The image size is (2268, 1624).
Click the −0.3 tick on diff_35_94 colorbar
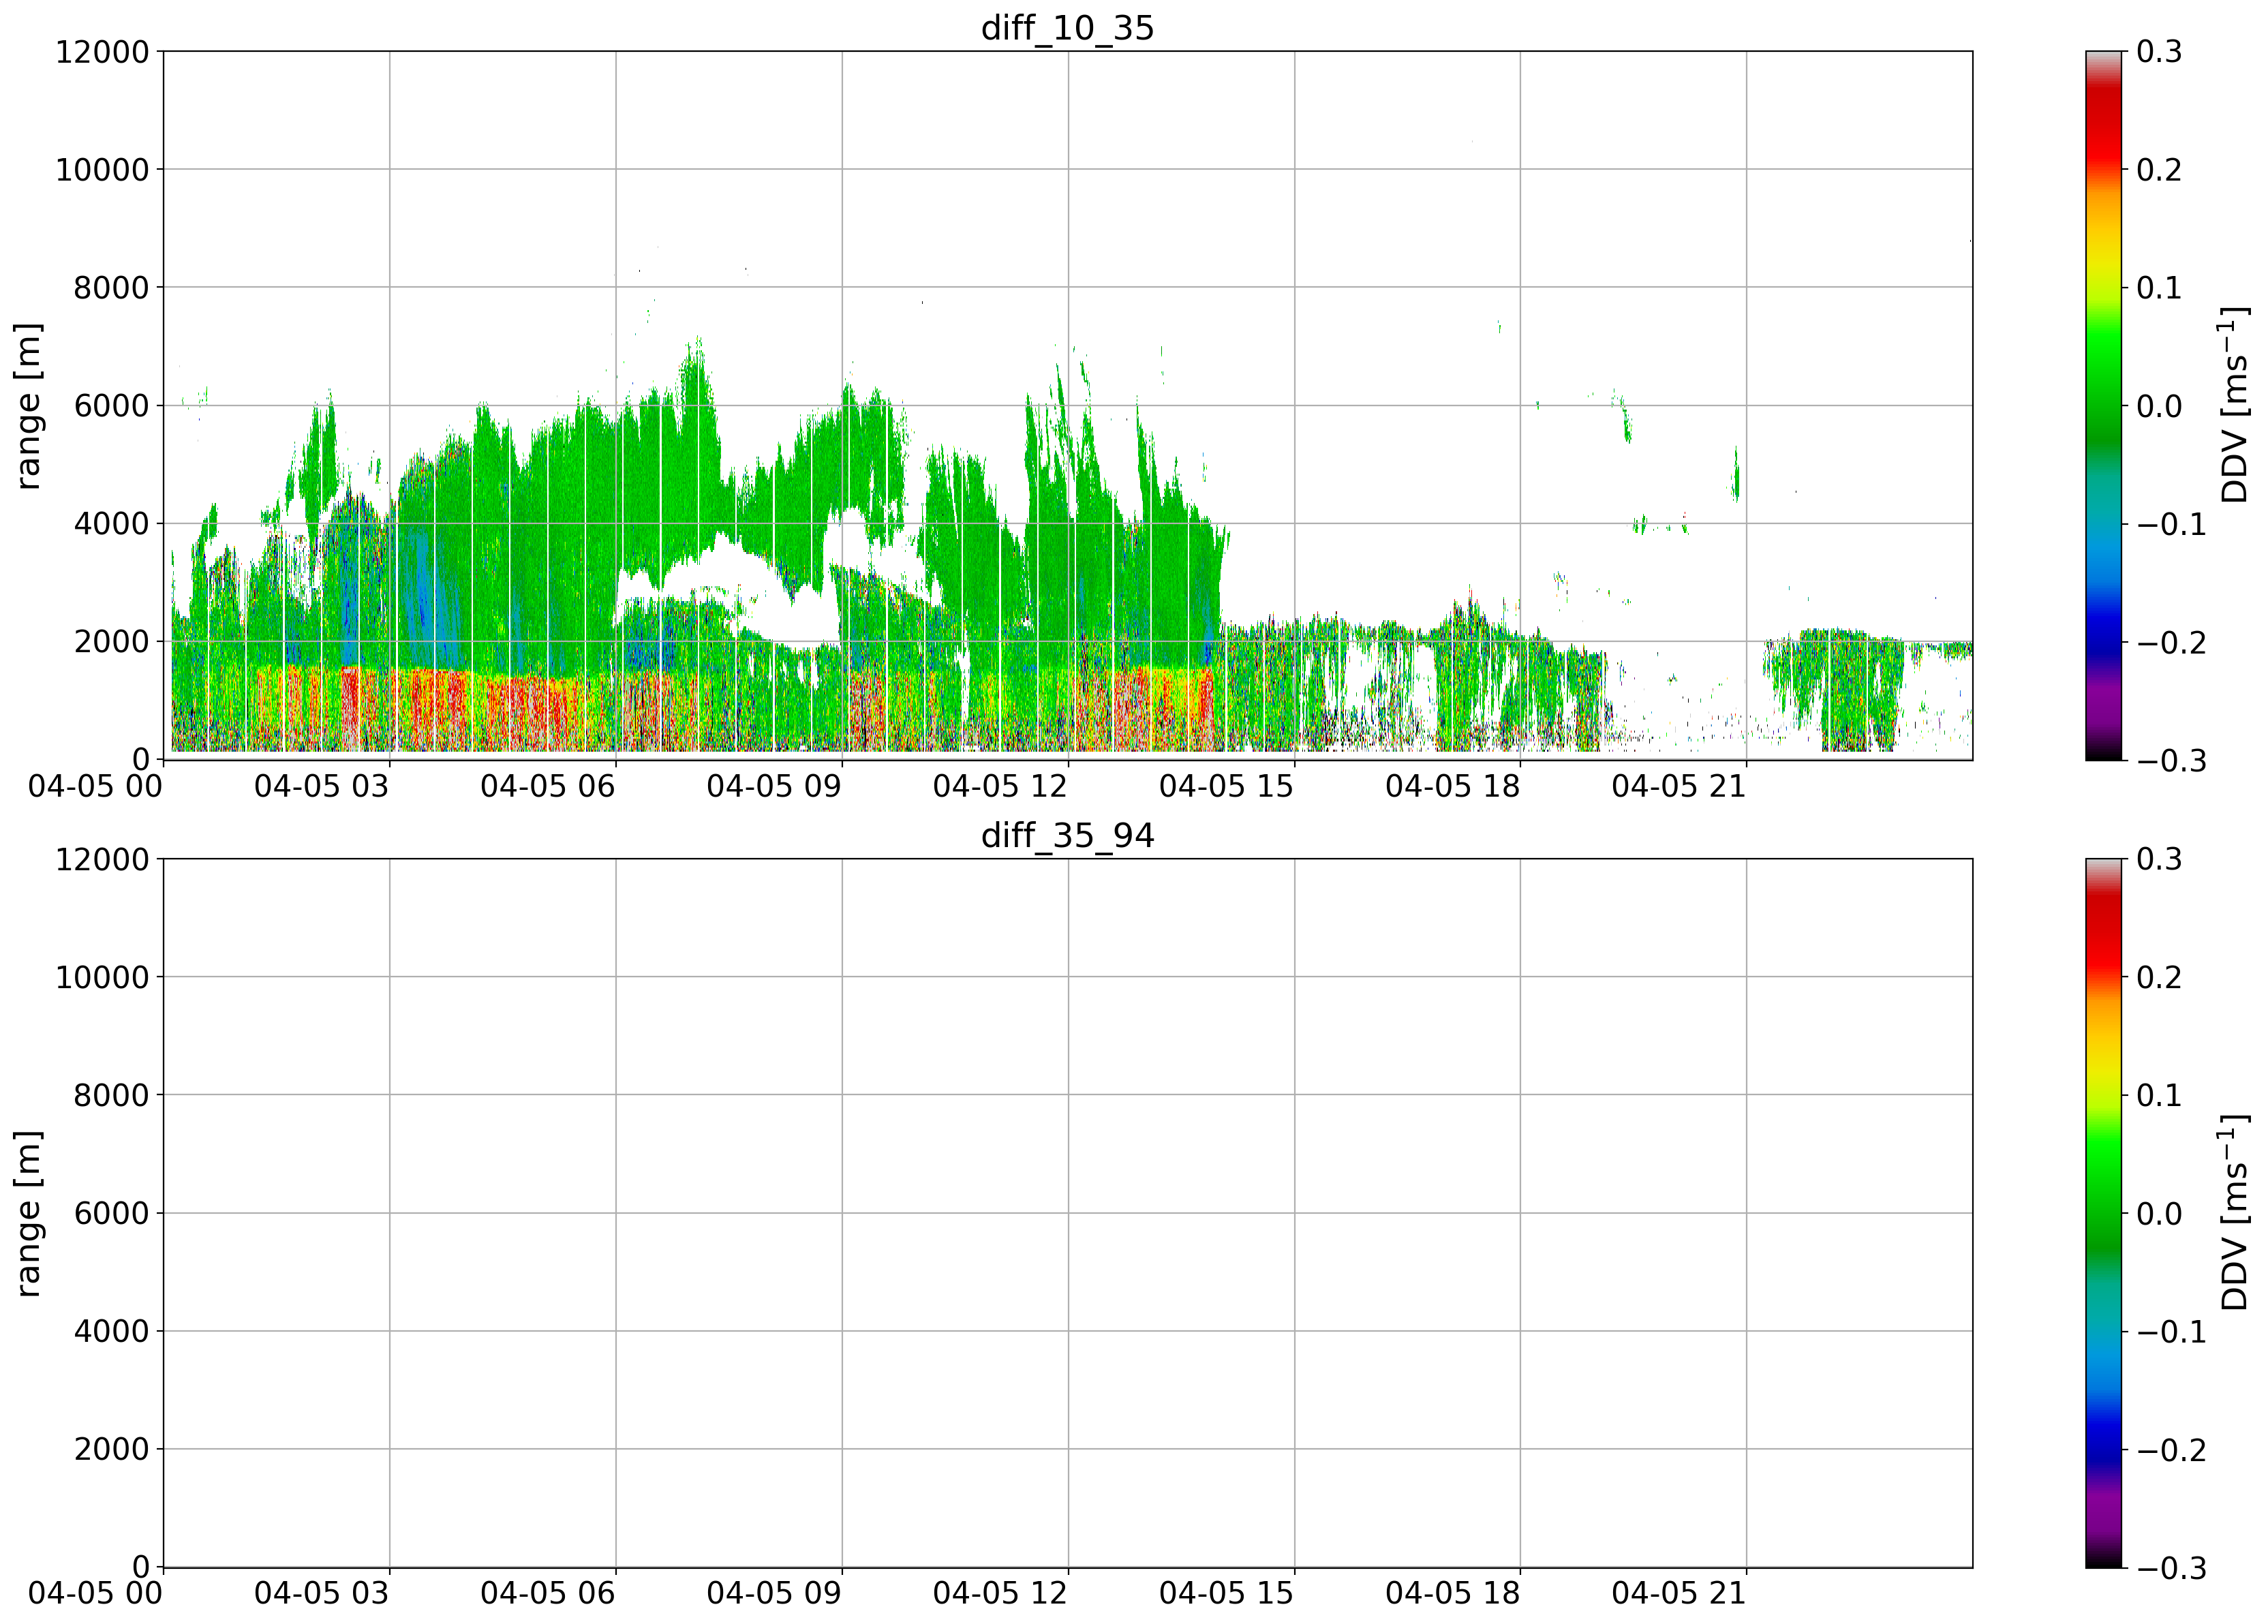2172,1568
